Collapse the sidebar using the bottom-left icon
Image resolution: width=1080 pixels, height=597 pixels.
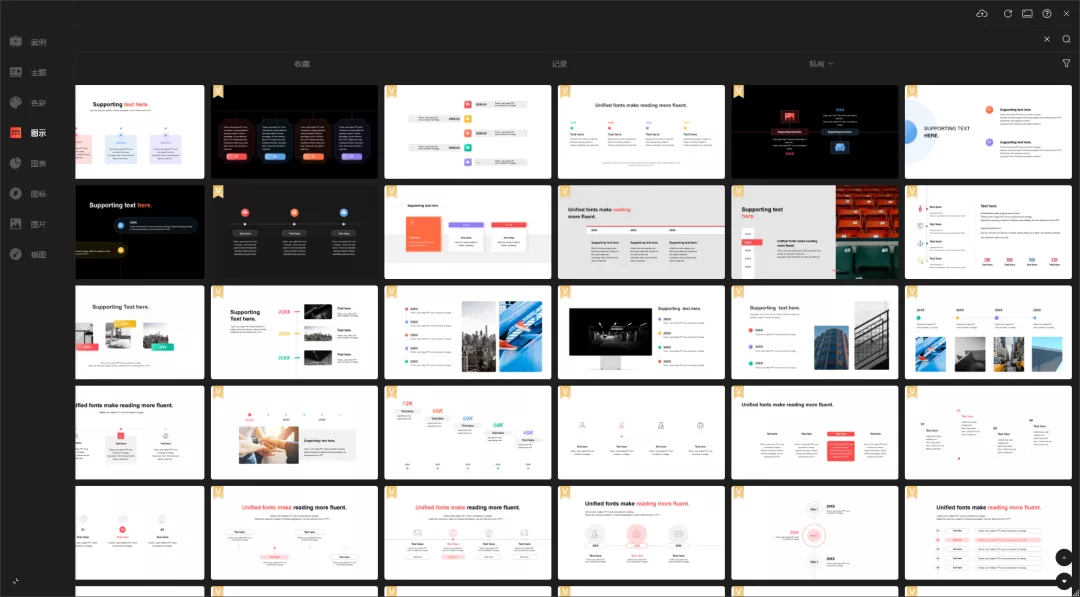tap(16, 581)
